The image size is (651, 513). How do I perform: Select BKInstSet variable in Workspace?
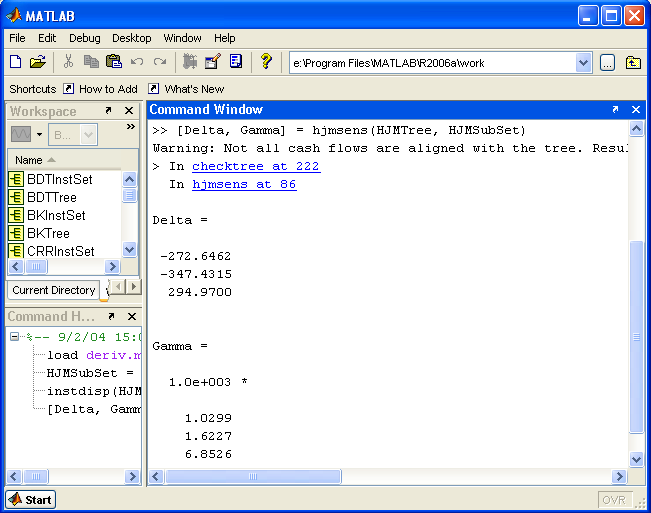[x=56, y=215]
